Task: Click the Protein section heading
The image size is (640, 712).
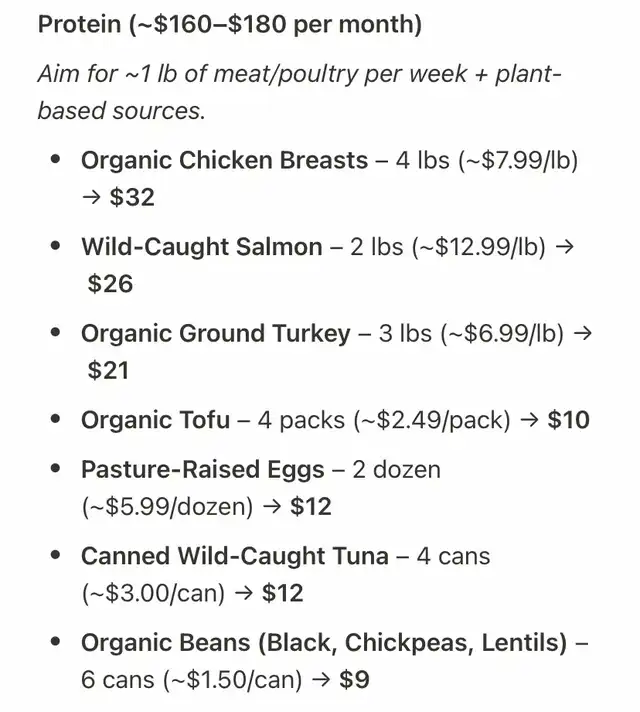Action: [230, 24]
